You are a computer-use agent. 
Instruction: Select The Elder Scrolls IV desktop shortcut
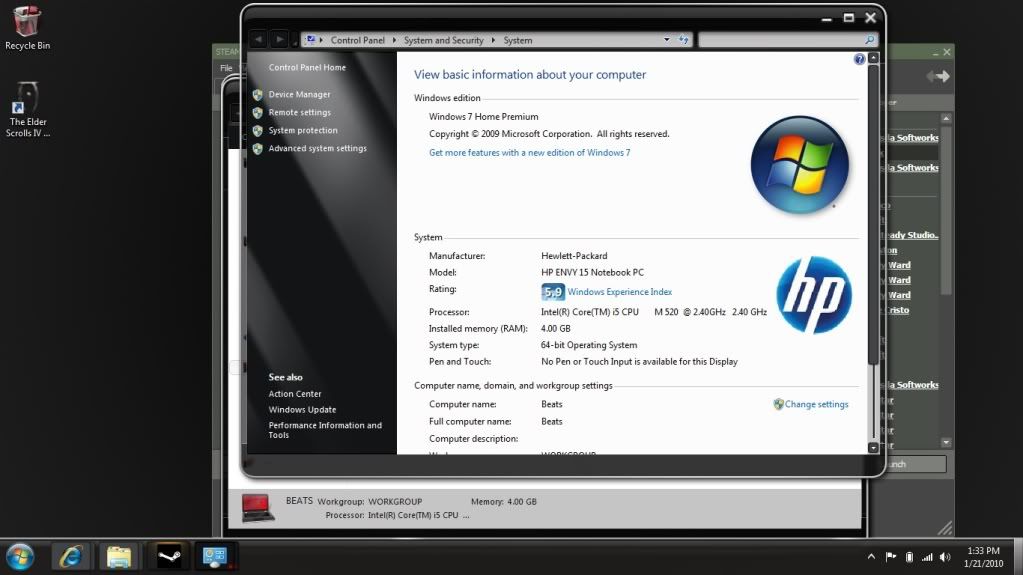(27, 109)
